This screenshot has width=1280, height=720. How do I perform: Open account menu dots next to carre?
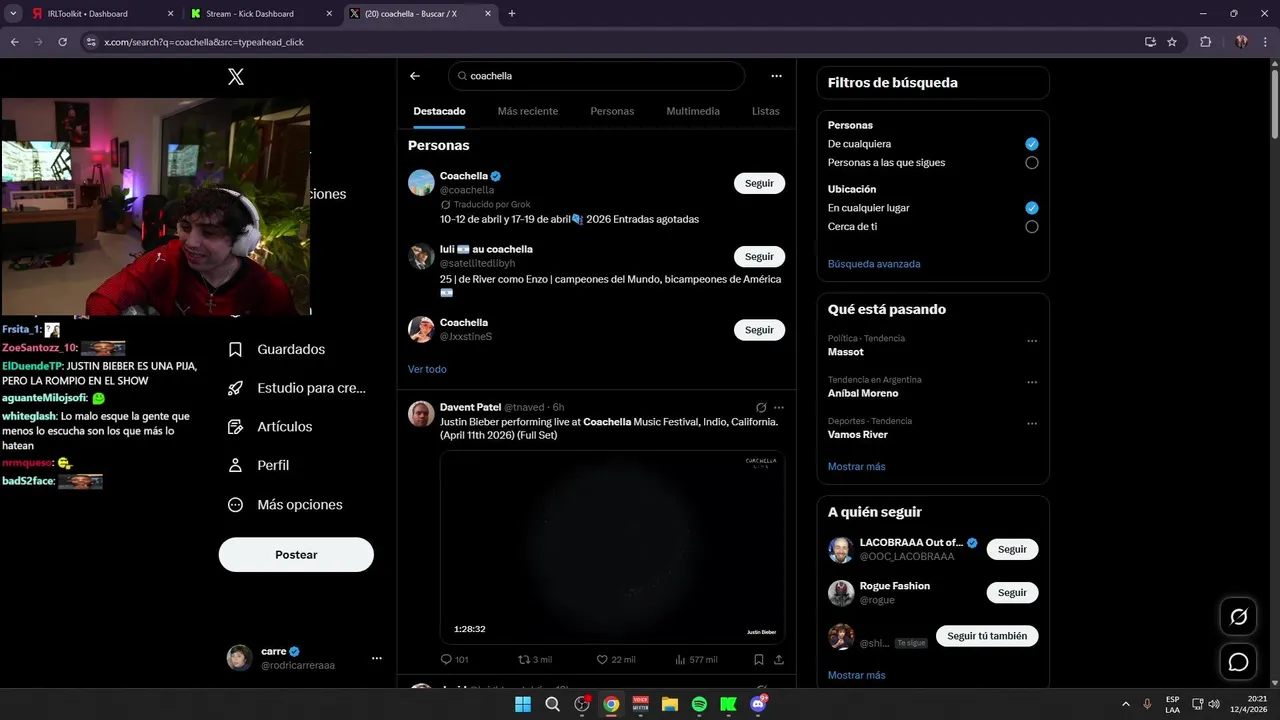pyautogui.click(x=377, y=658)
